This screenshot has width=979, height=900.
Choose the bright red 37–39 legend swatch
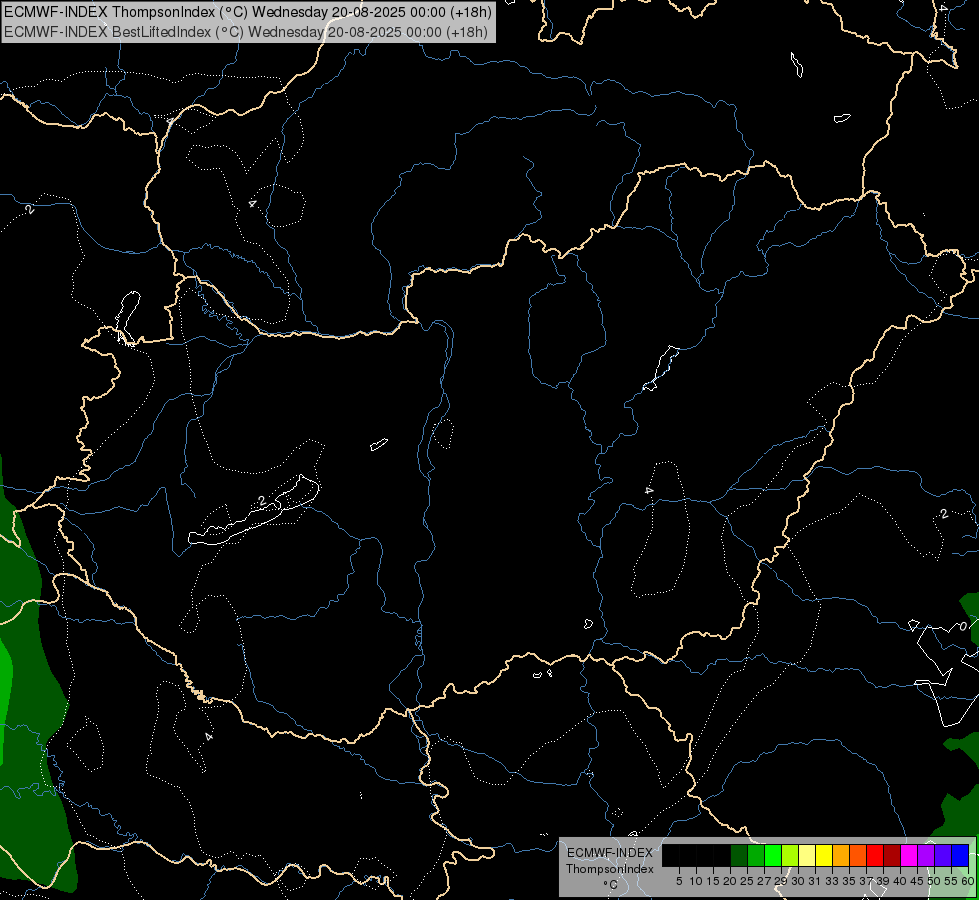click(875, 855)
